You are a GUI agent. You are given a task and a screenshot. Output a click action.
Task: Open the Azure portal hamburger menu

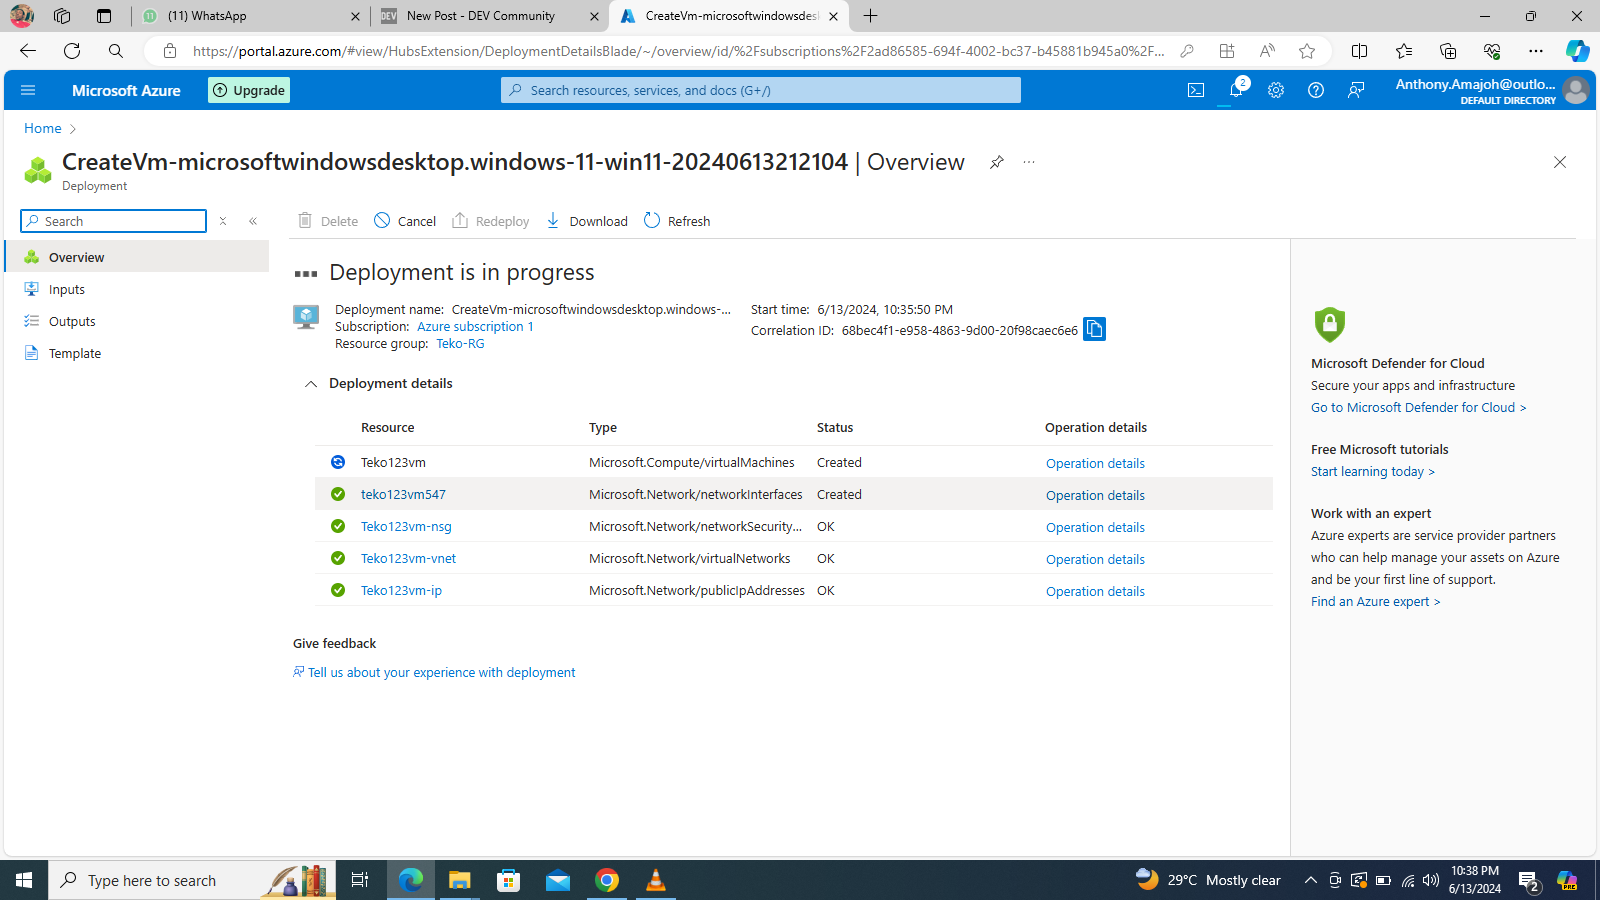coord(28,90)
